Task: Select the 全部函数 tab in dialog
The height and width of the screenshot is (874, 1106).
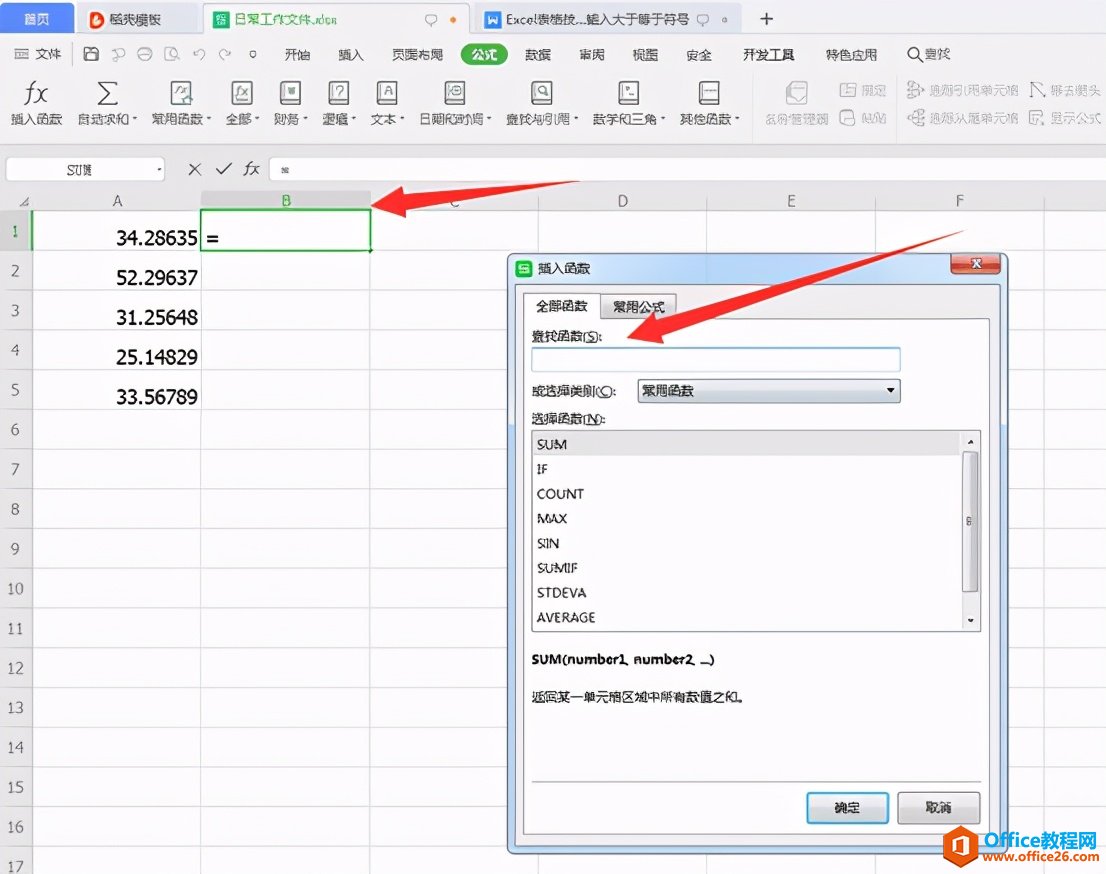Action: pyautogui.click(x=561, y=306)
